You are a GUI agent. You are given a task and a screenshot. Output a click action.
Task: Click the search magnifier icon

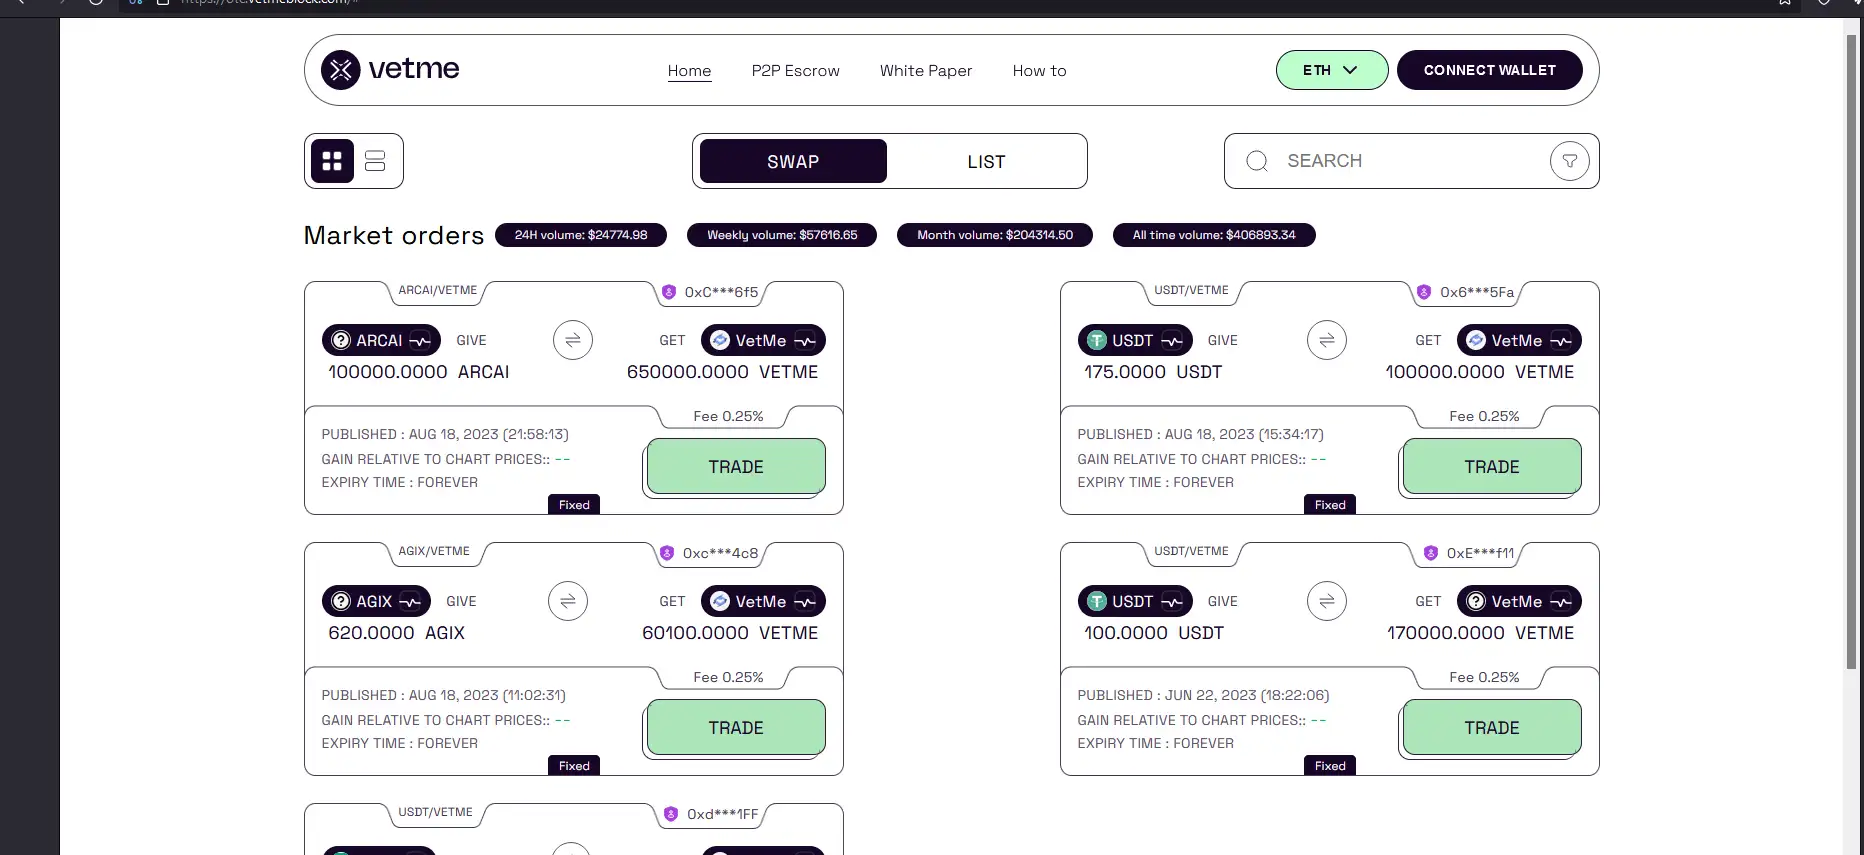point(1257,161)
